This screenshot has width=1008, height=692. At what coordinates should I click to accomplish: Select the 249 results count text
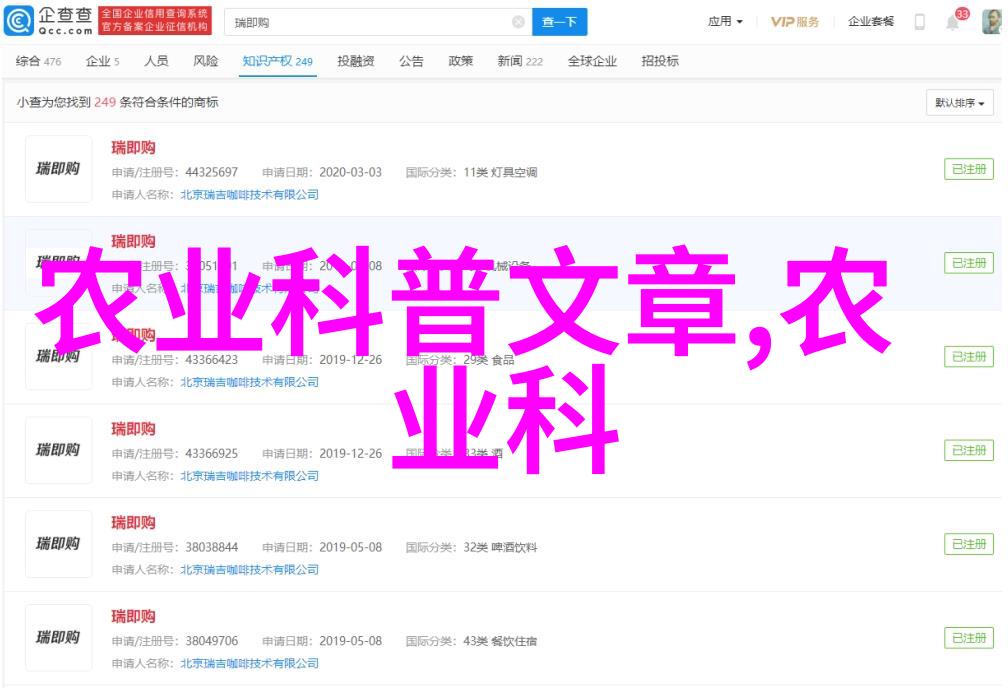[x=105, y=102]
